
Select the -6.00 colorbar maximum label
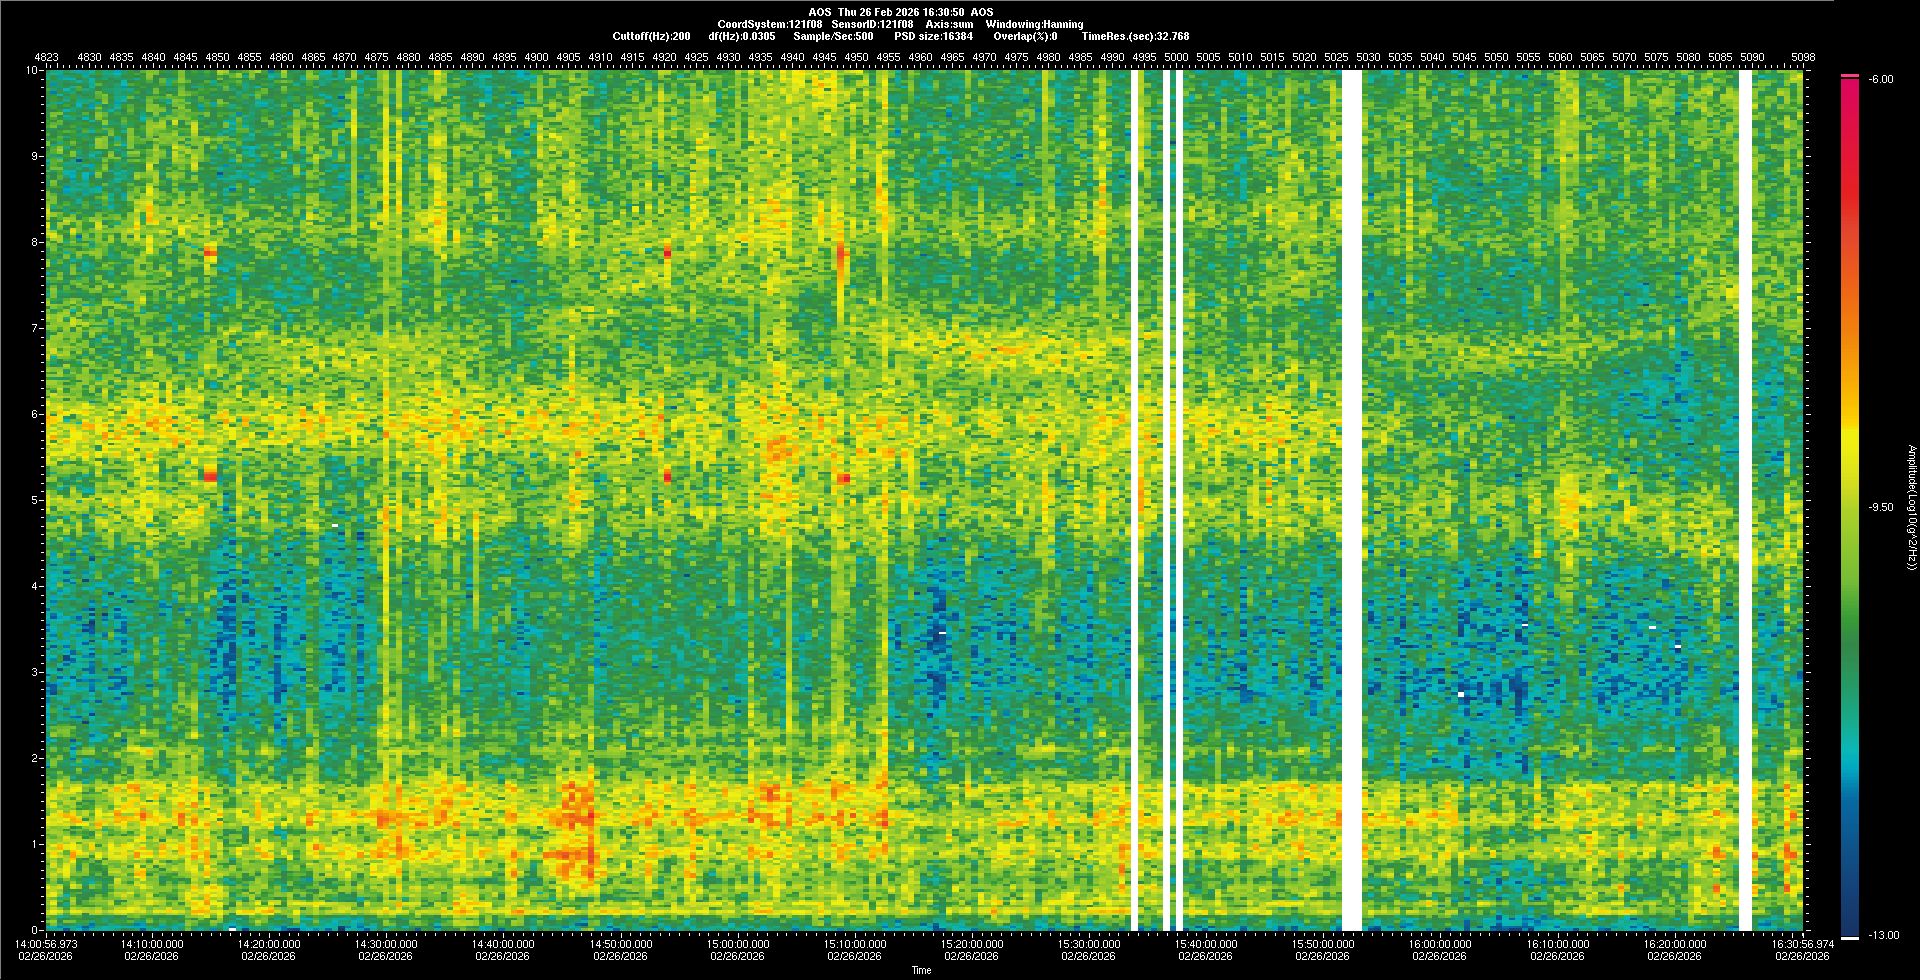[1880, 79]
